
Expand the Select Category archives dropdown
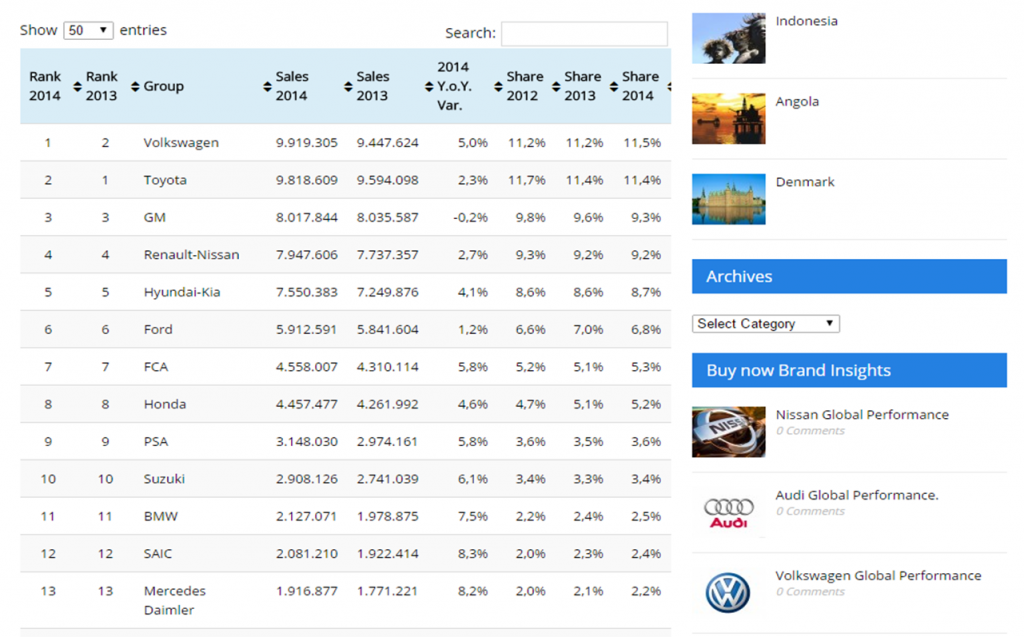coord(765,323)
